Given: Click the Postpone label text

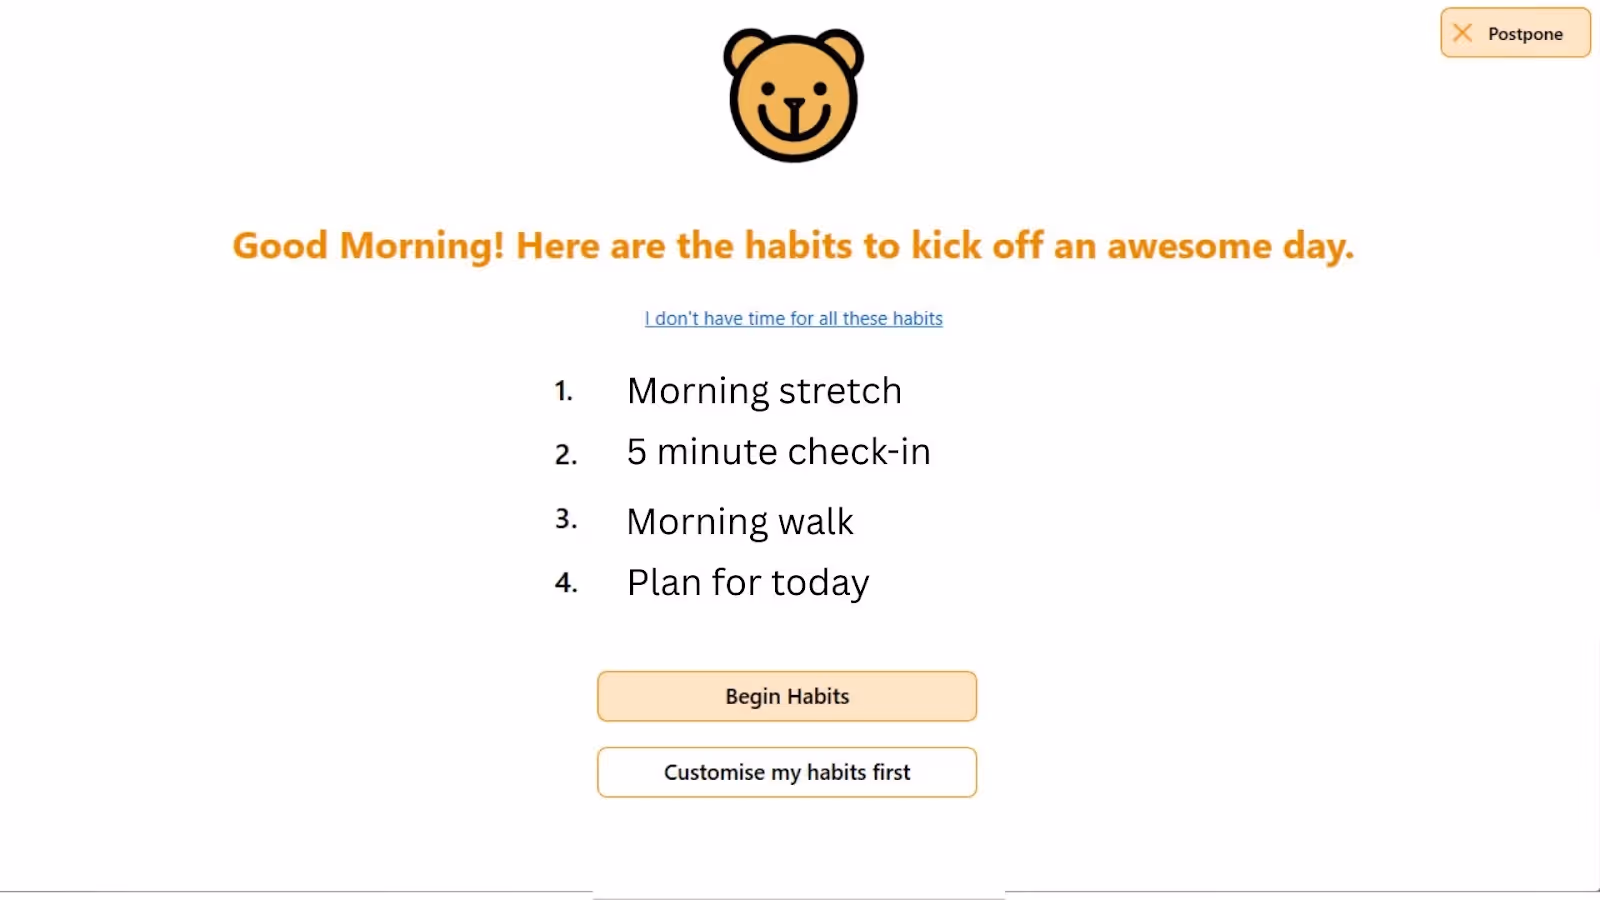Looking at the screenshot, I should click(x=1526, y=33).
